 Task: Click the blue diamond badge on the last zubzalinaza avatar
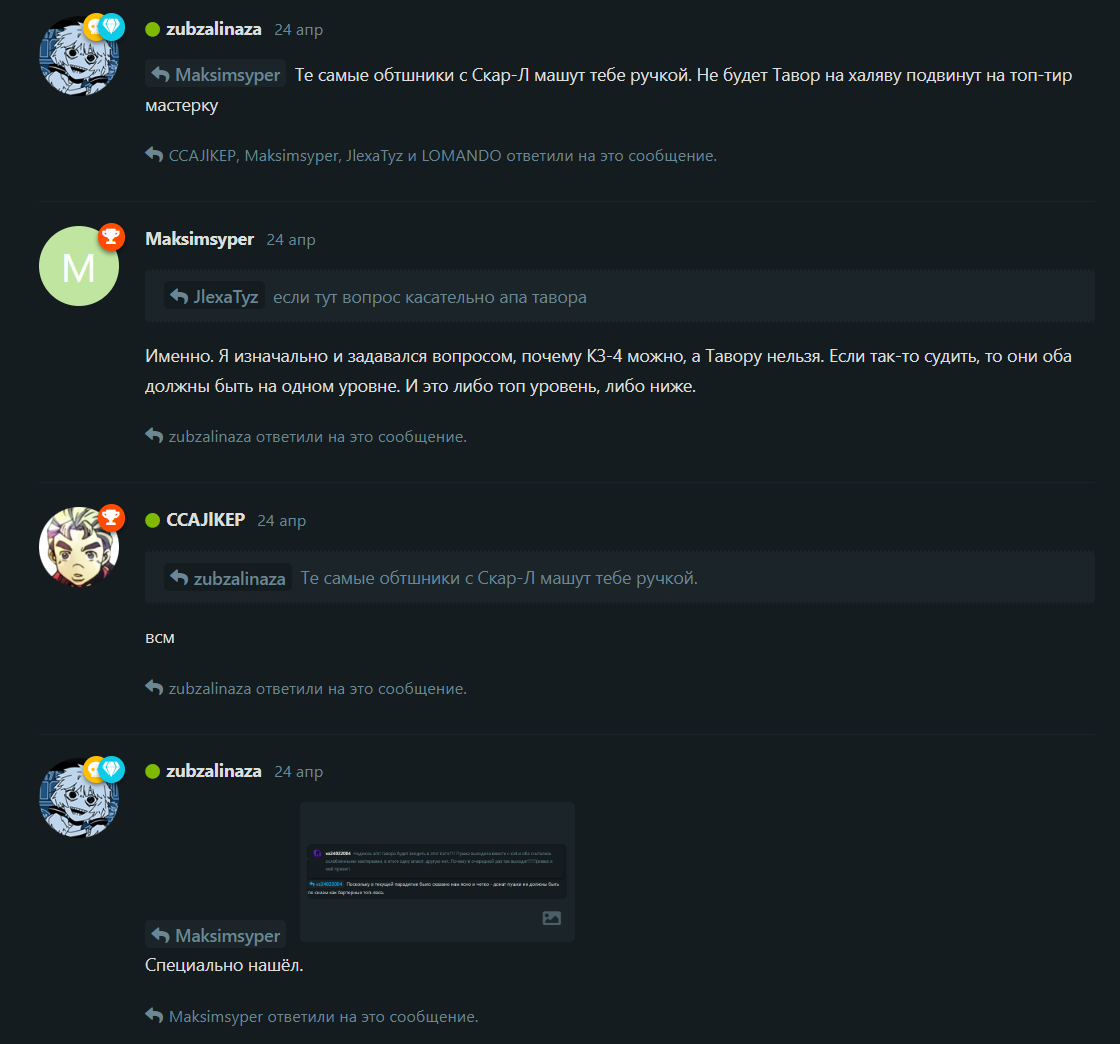(111, 769)
